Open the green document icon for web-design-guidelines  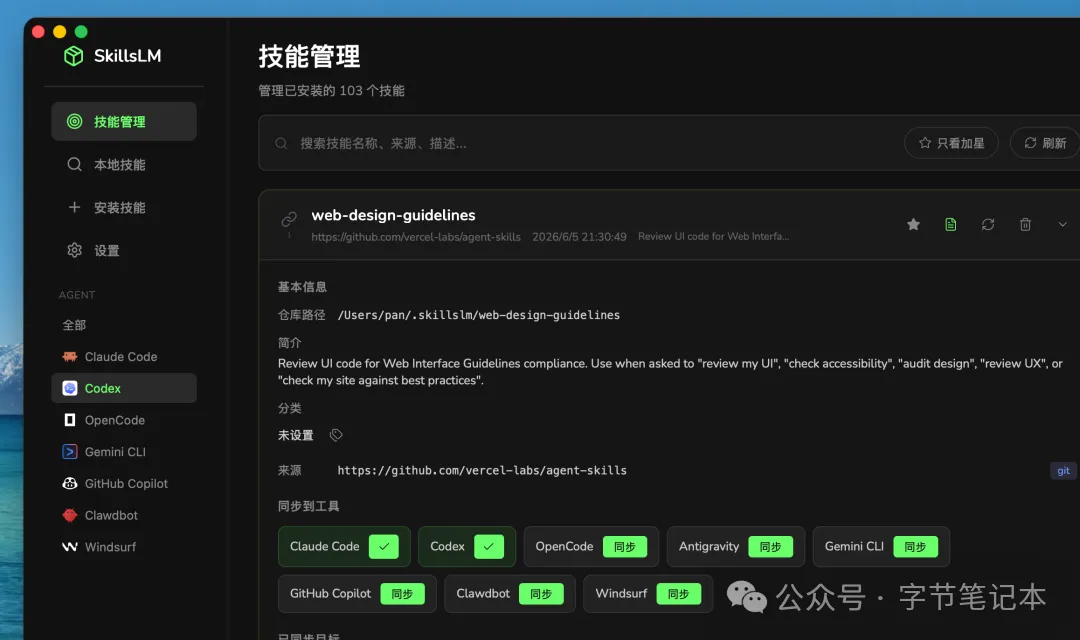click(951, 225)
